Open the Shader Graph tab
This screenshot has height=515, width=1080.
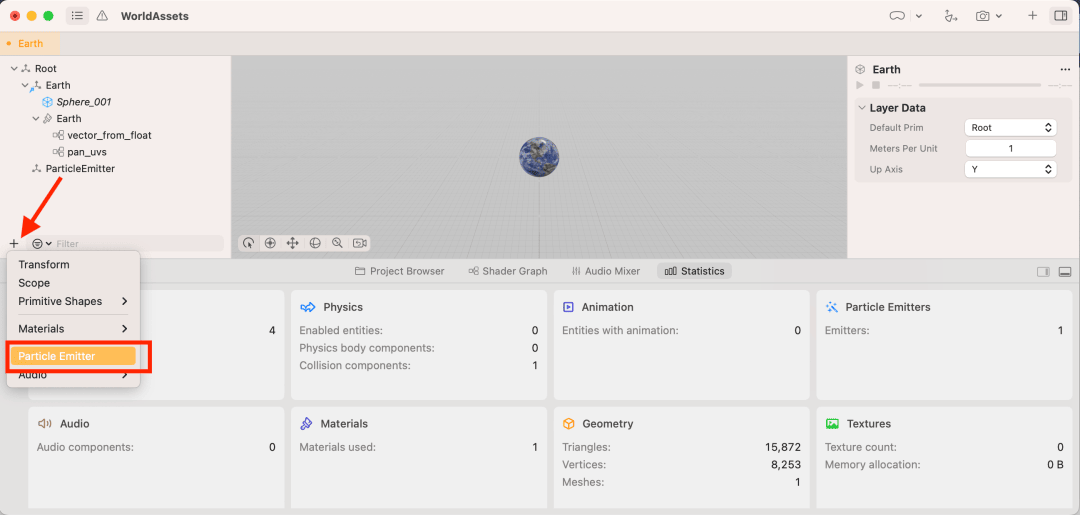point(508,271)
